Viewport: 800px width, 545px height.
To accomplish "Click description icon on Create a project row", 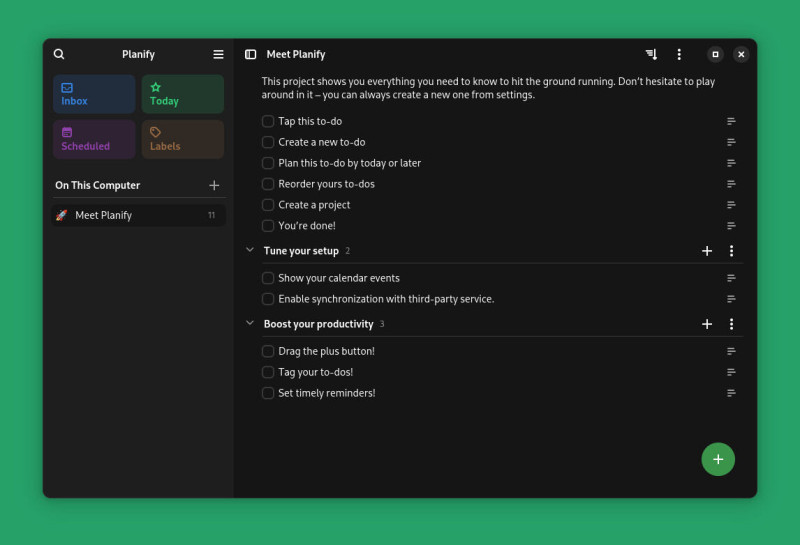I will tap(731, 205).
